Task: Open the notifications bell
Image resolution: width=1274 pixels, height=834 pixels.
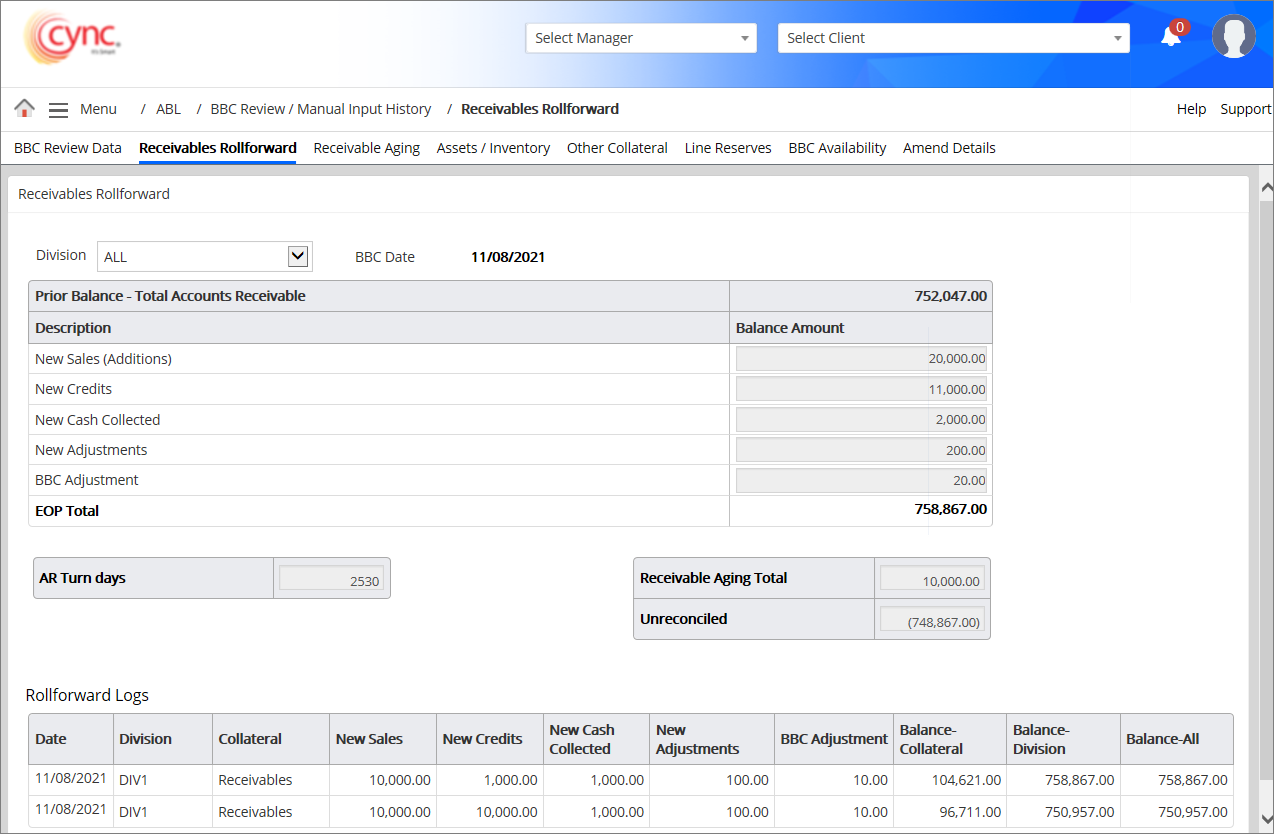Action: (x=1171, y=37)
